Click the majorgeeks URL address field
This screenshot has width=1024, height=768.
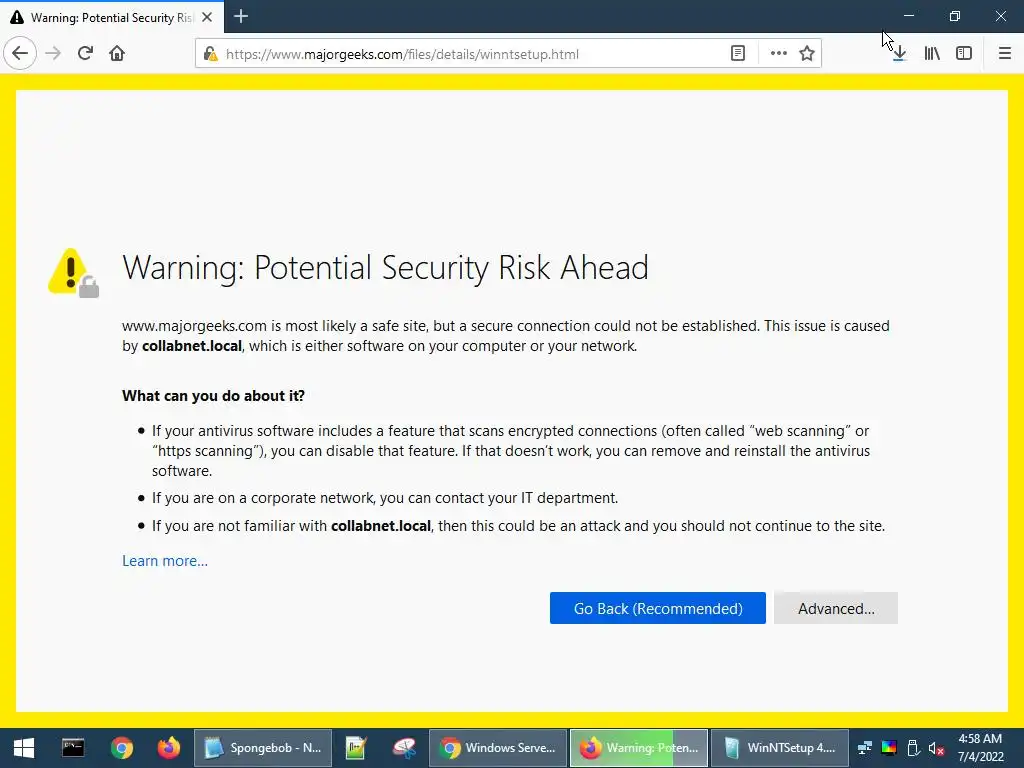tap(470, 54)
